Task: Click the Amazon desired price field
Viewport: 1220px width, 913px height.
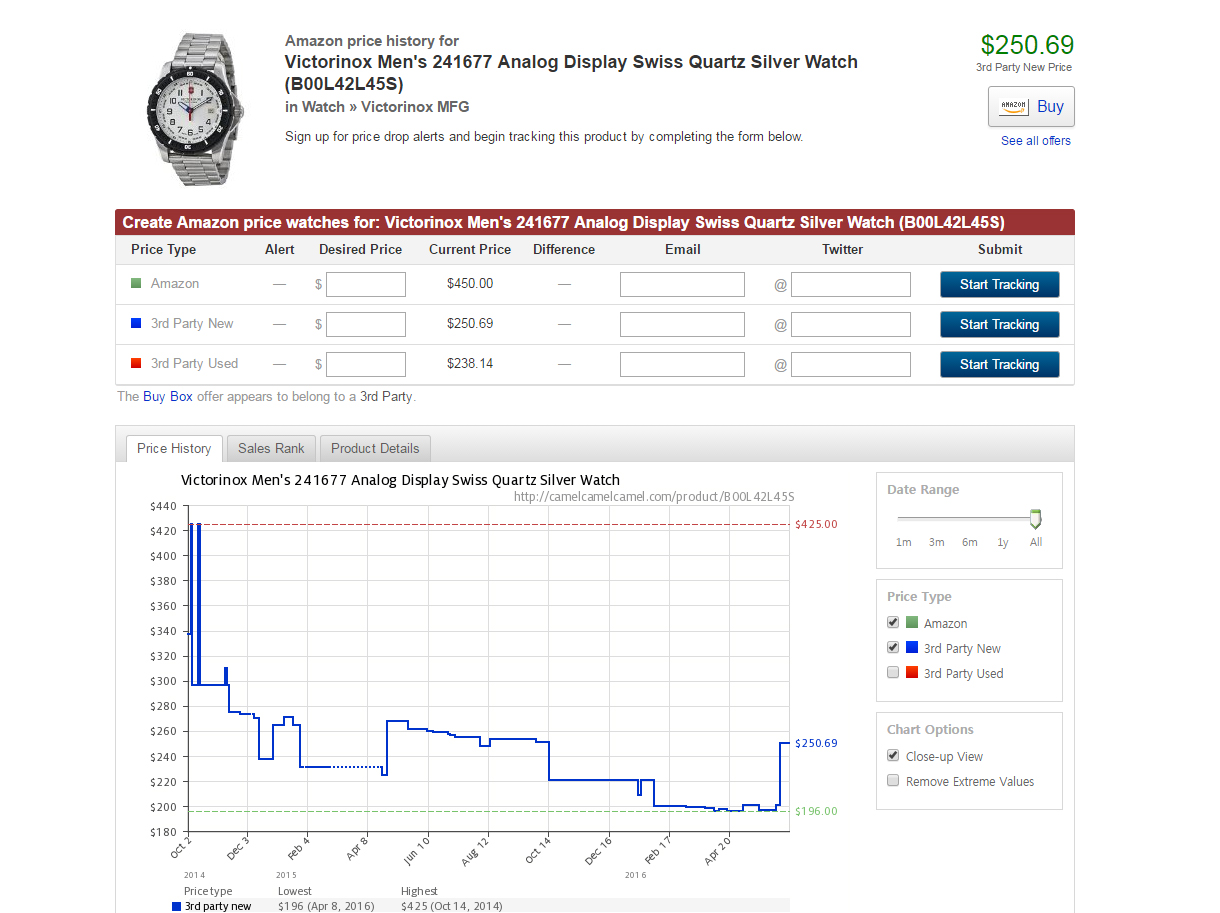Action: coord(366,285)
